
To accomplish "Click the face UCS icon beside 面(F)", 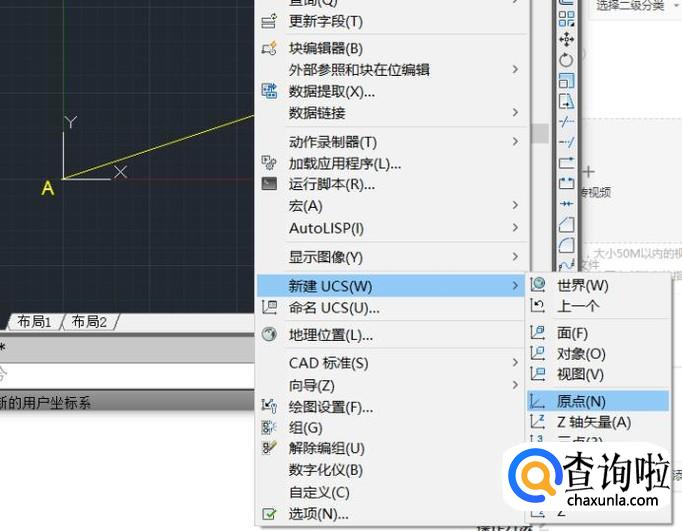I will (x=538, y=333).
